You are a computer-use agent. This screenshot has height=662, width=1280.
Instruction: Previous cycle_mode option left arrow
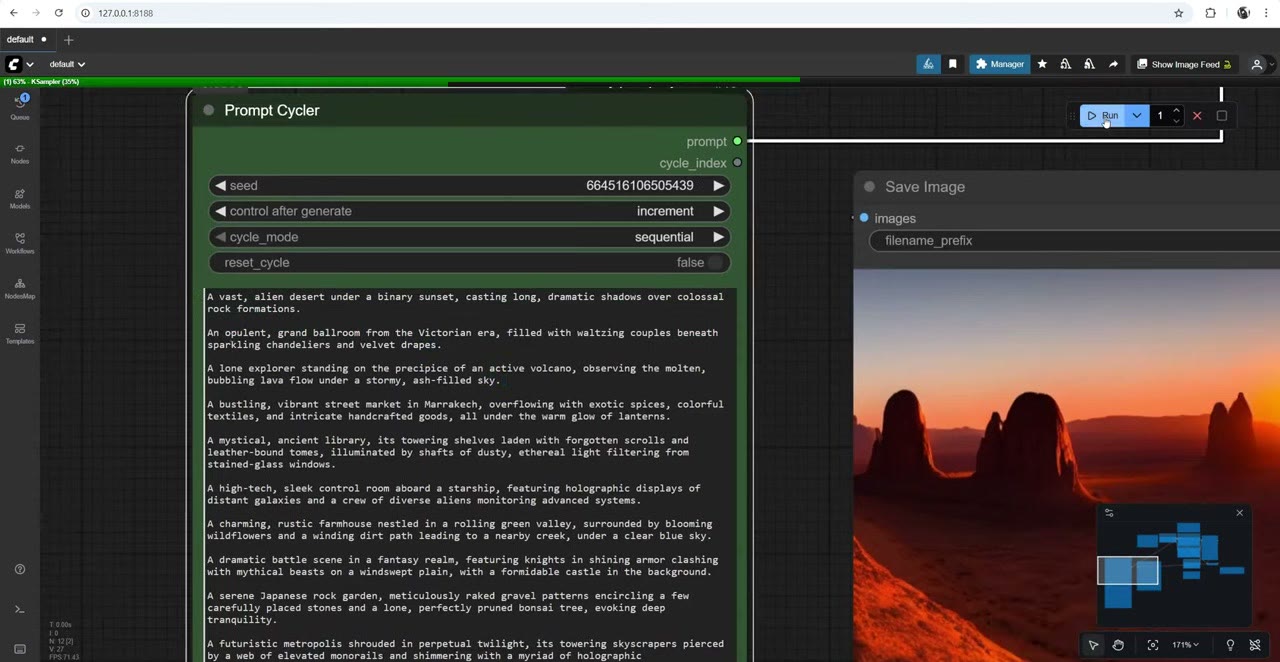point(220,237)
